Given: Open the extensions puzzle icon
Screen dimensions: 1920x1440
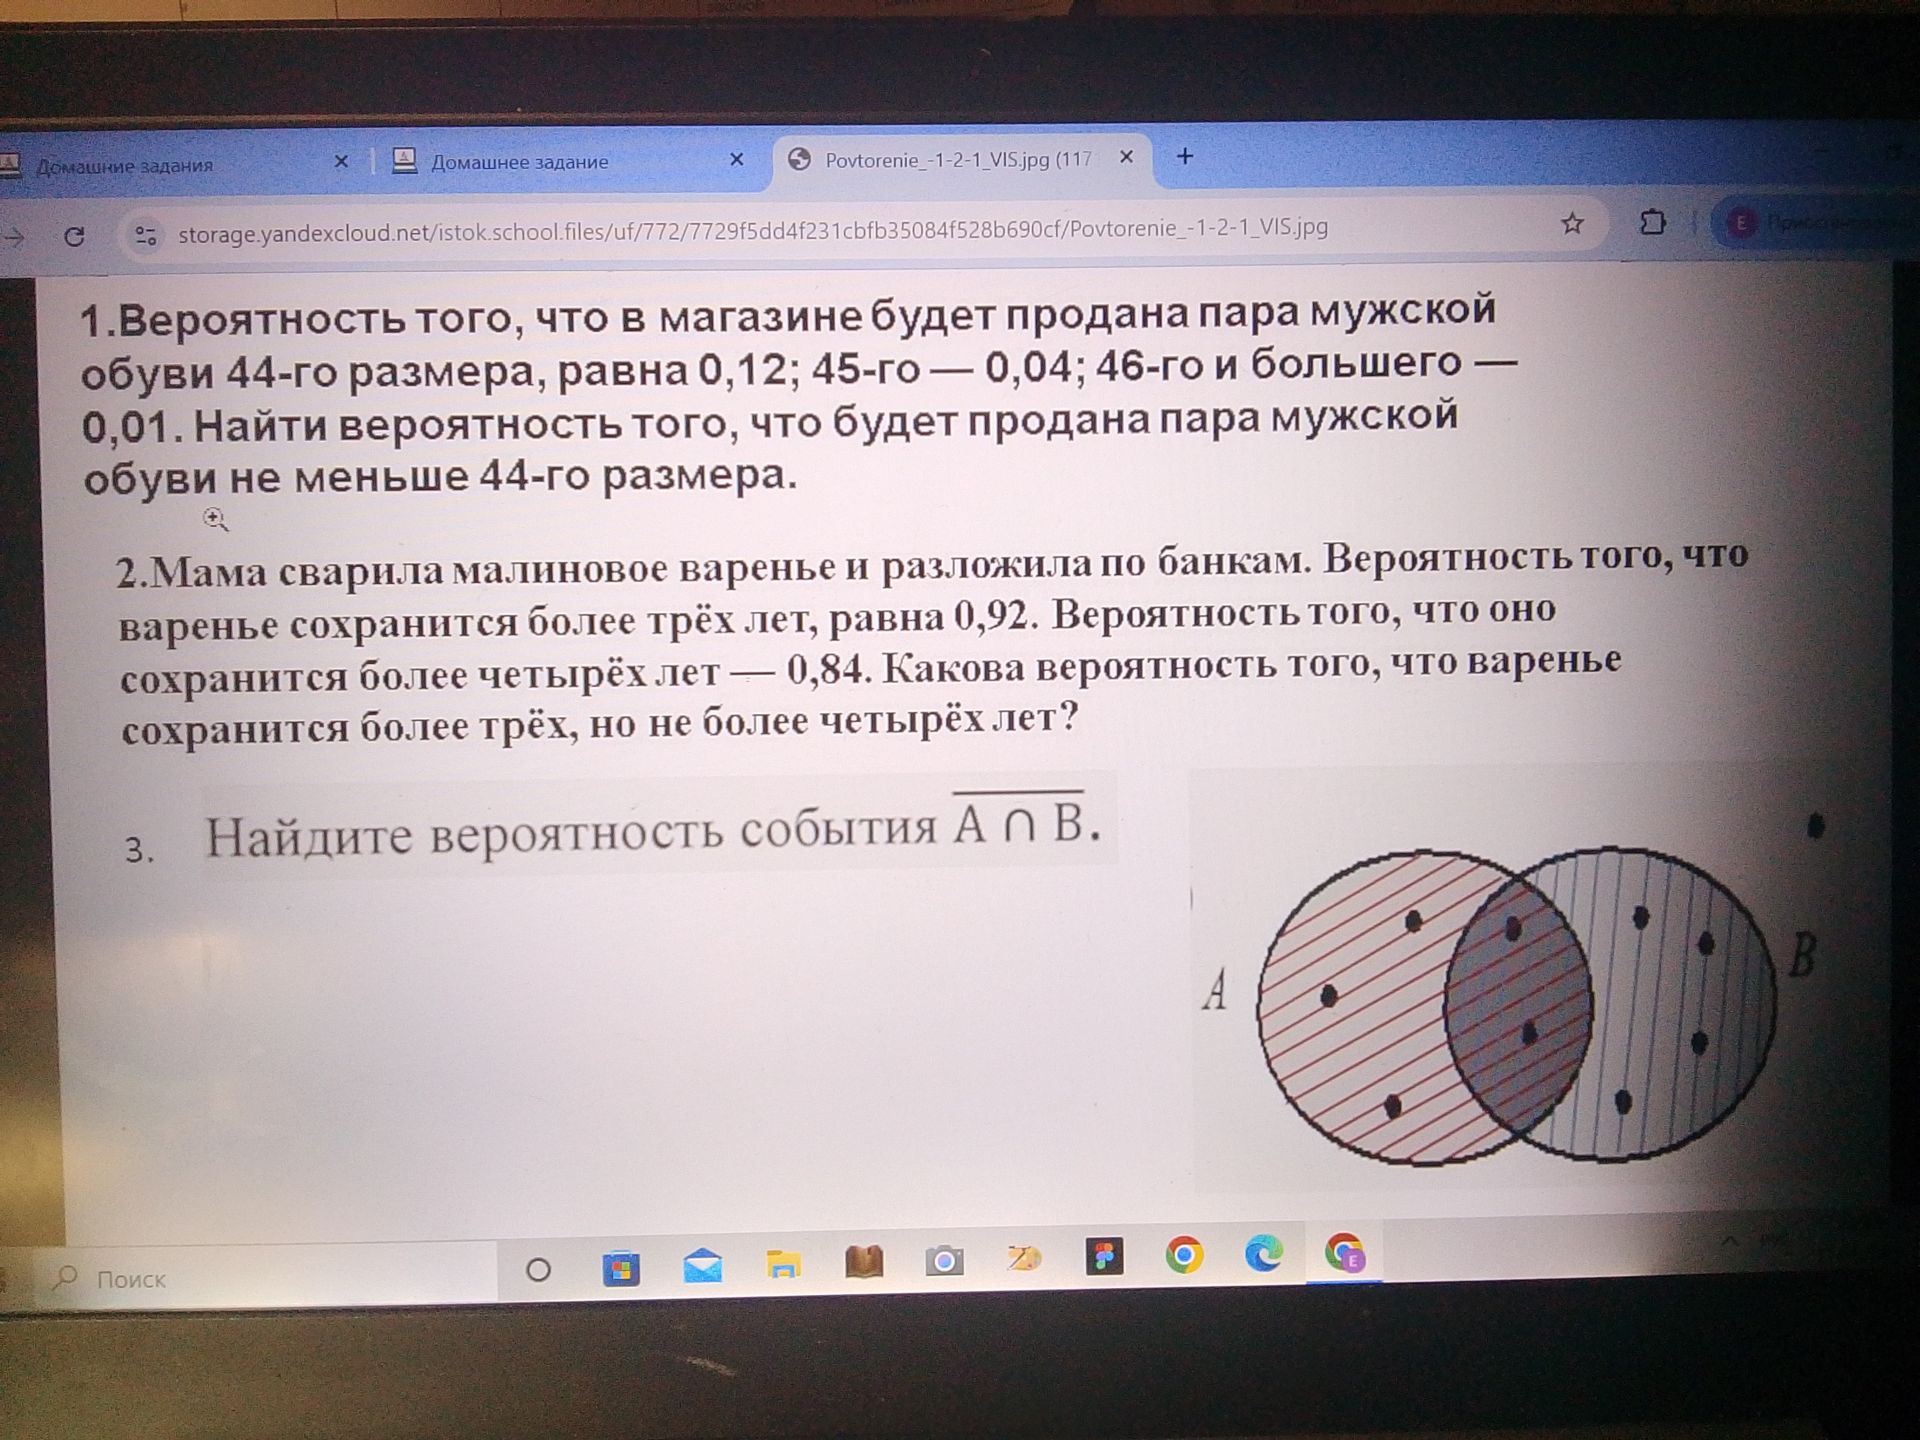Looking at the screenshot, I should click(x=1653, y=222).
